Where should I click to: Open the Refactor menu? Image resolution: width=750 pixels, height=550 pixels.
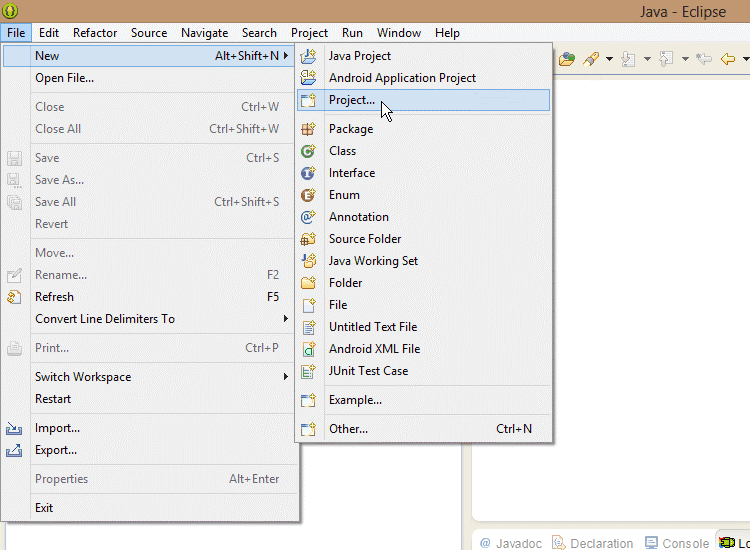[95, 33]
